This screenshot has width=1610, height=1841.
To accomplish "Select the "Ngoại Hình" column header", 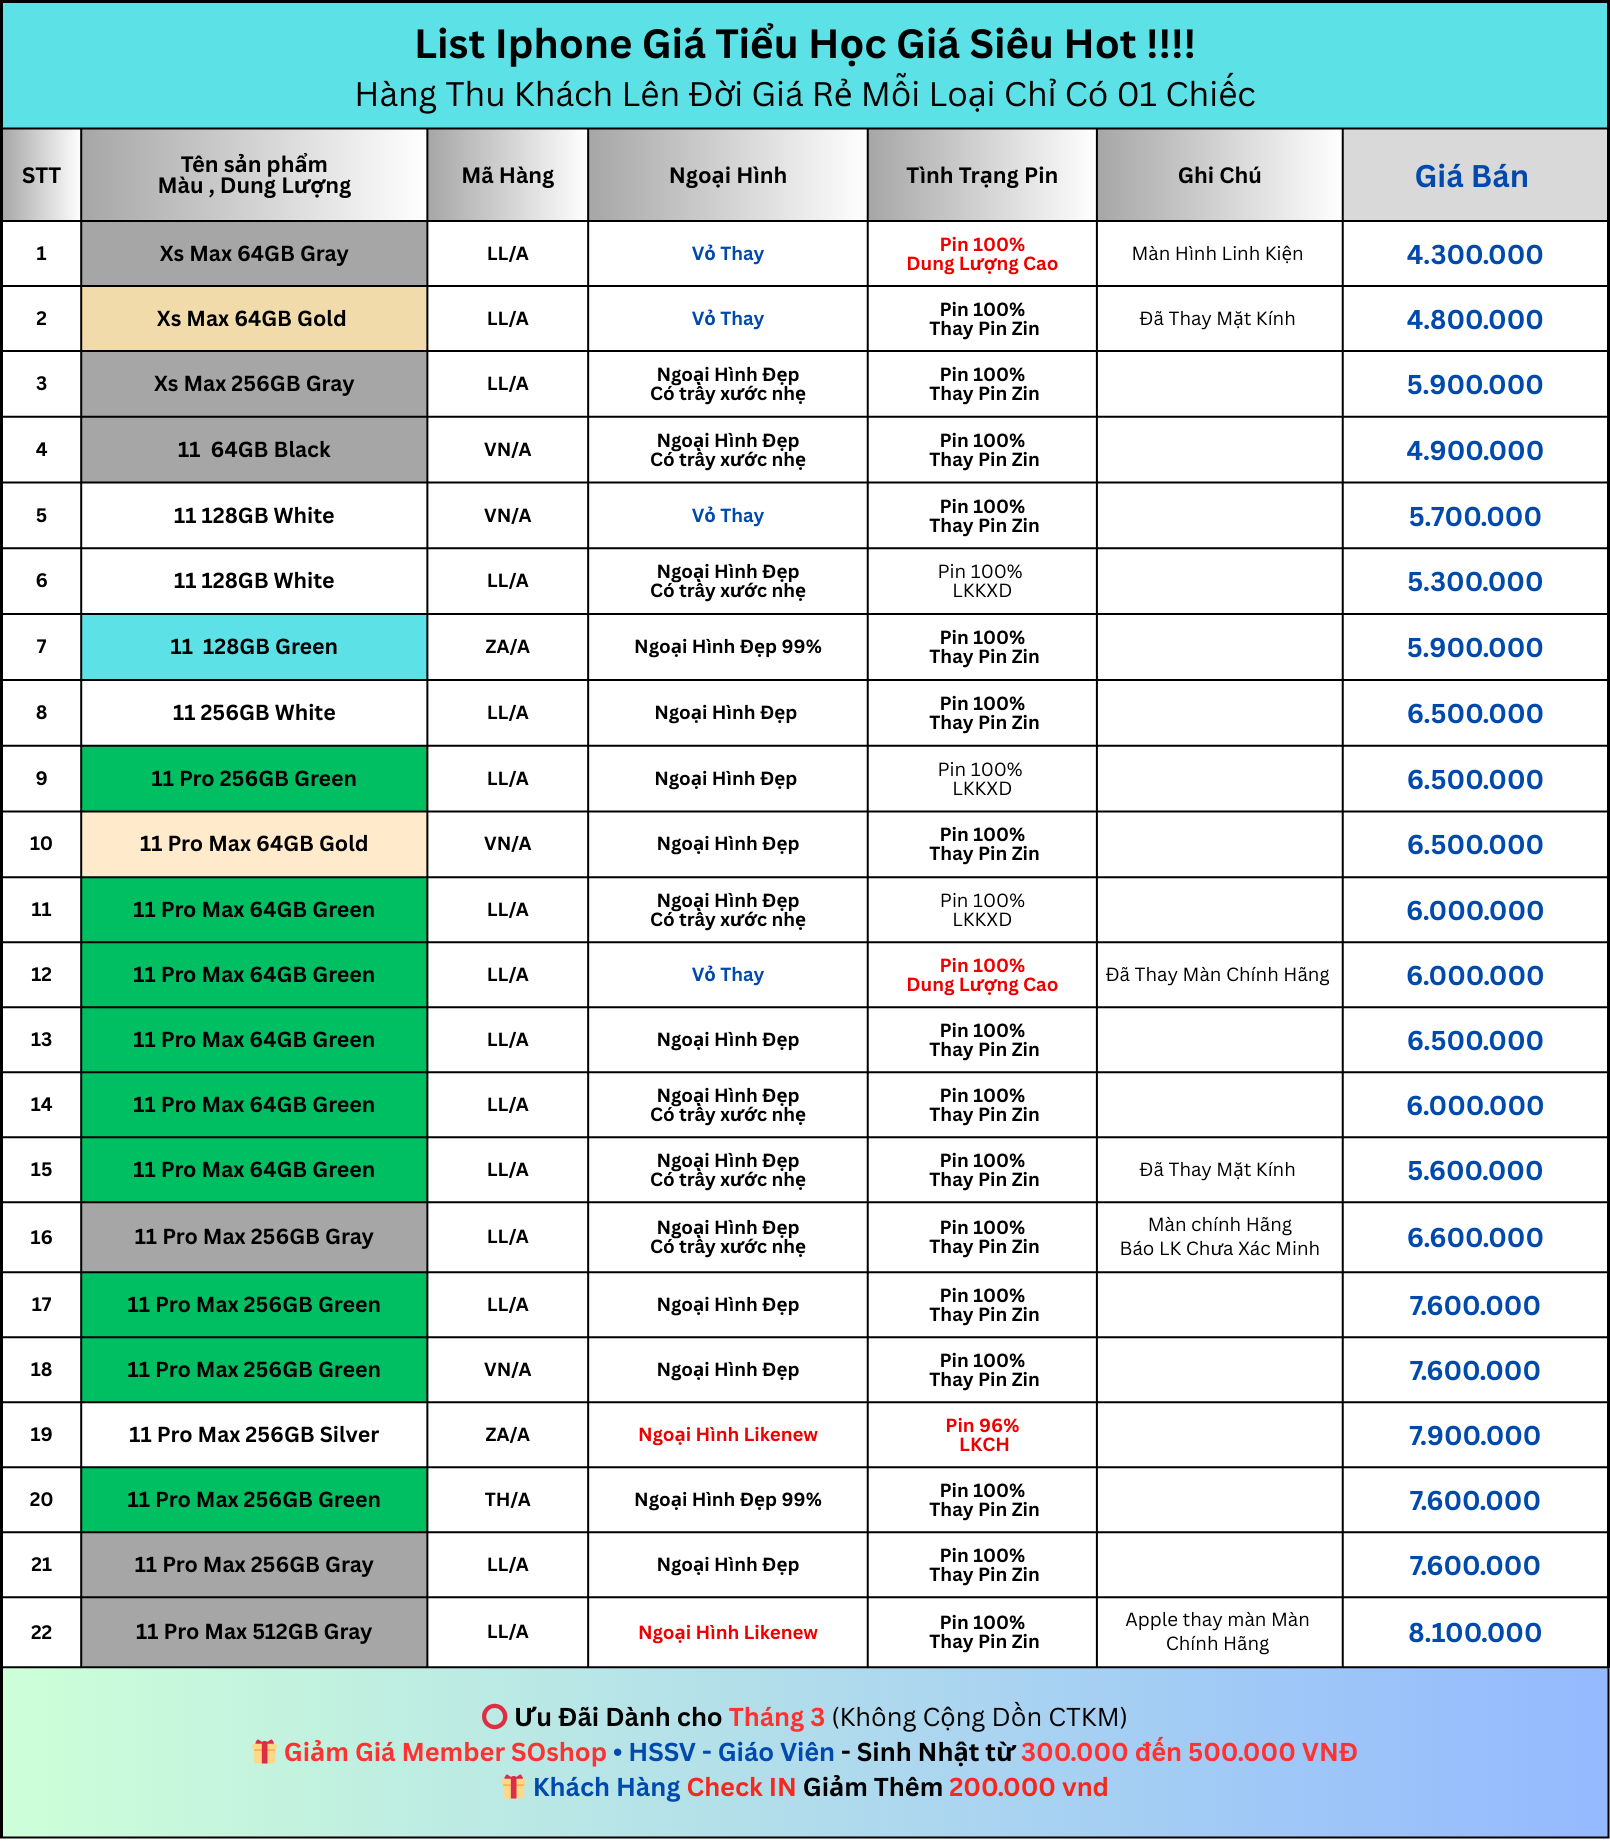I will (x=728, y=175).
